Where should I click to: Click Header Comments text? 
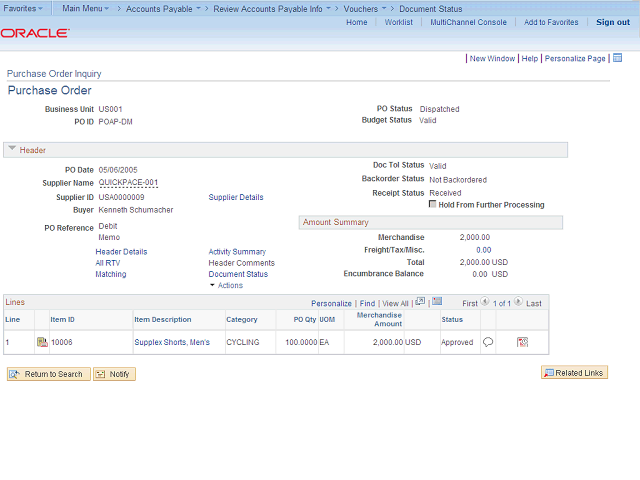pos(242,263)
